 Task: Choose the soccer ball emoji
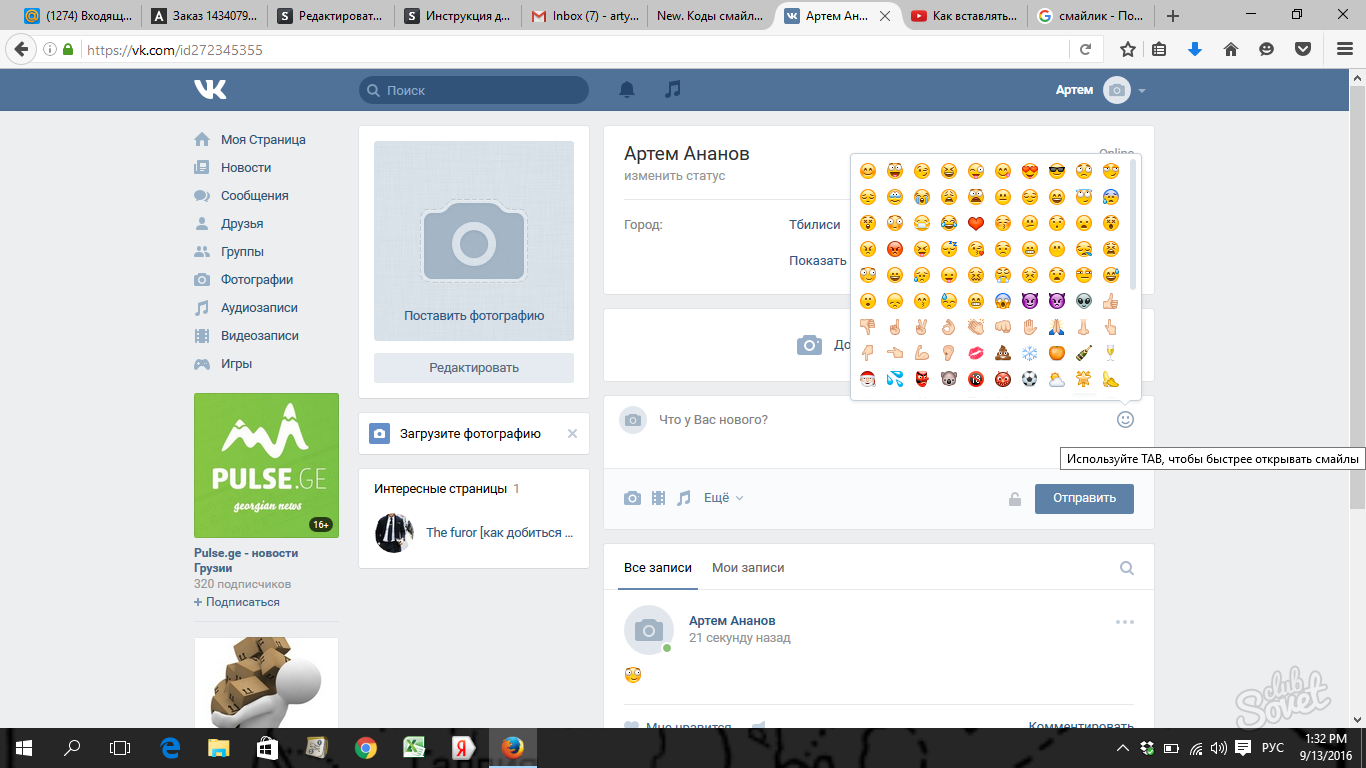click(1029, 379)
